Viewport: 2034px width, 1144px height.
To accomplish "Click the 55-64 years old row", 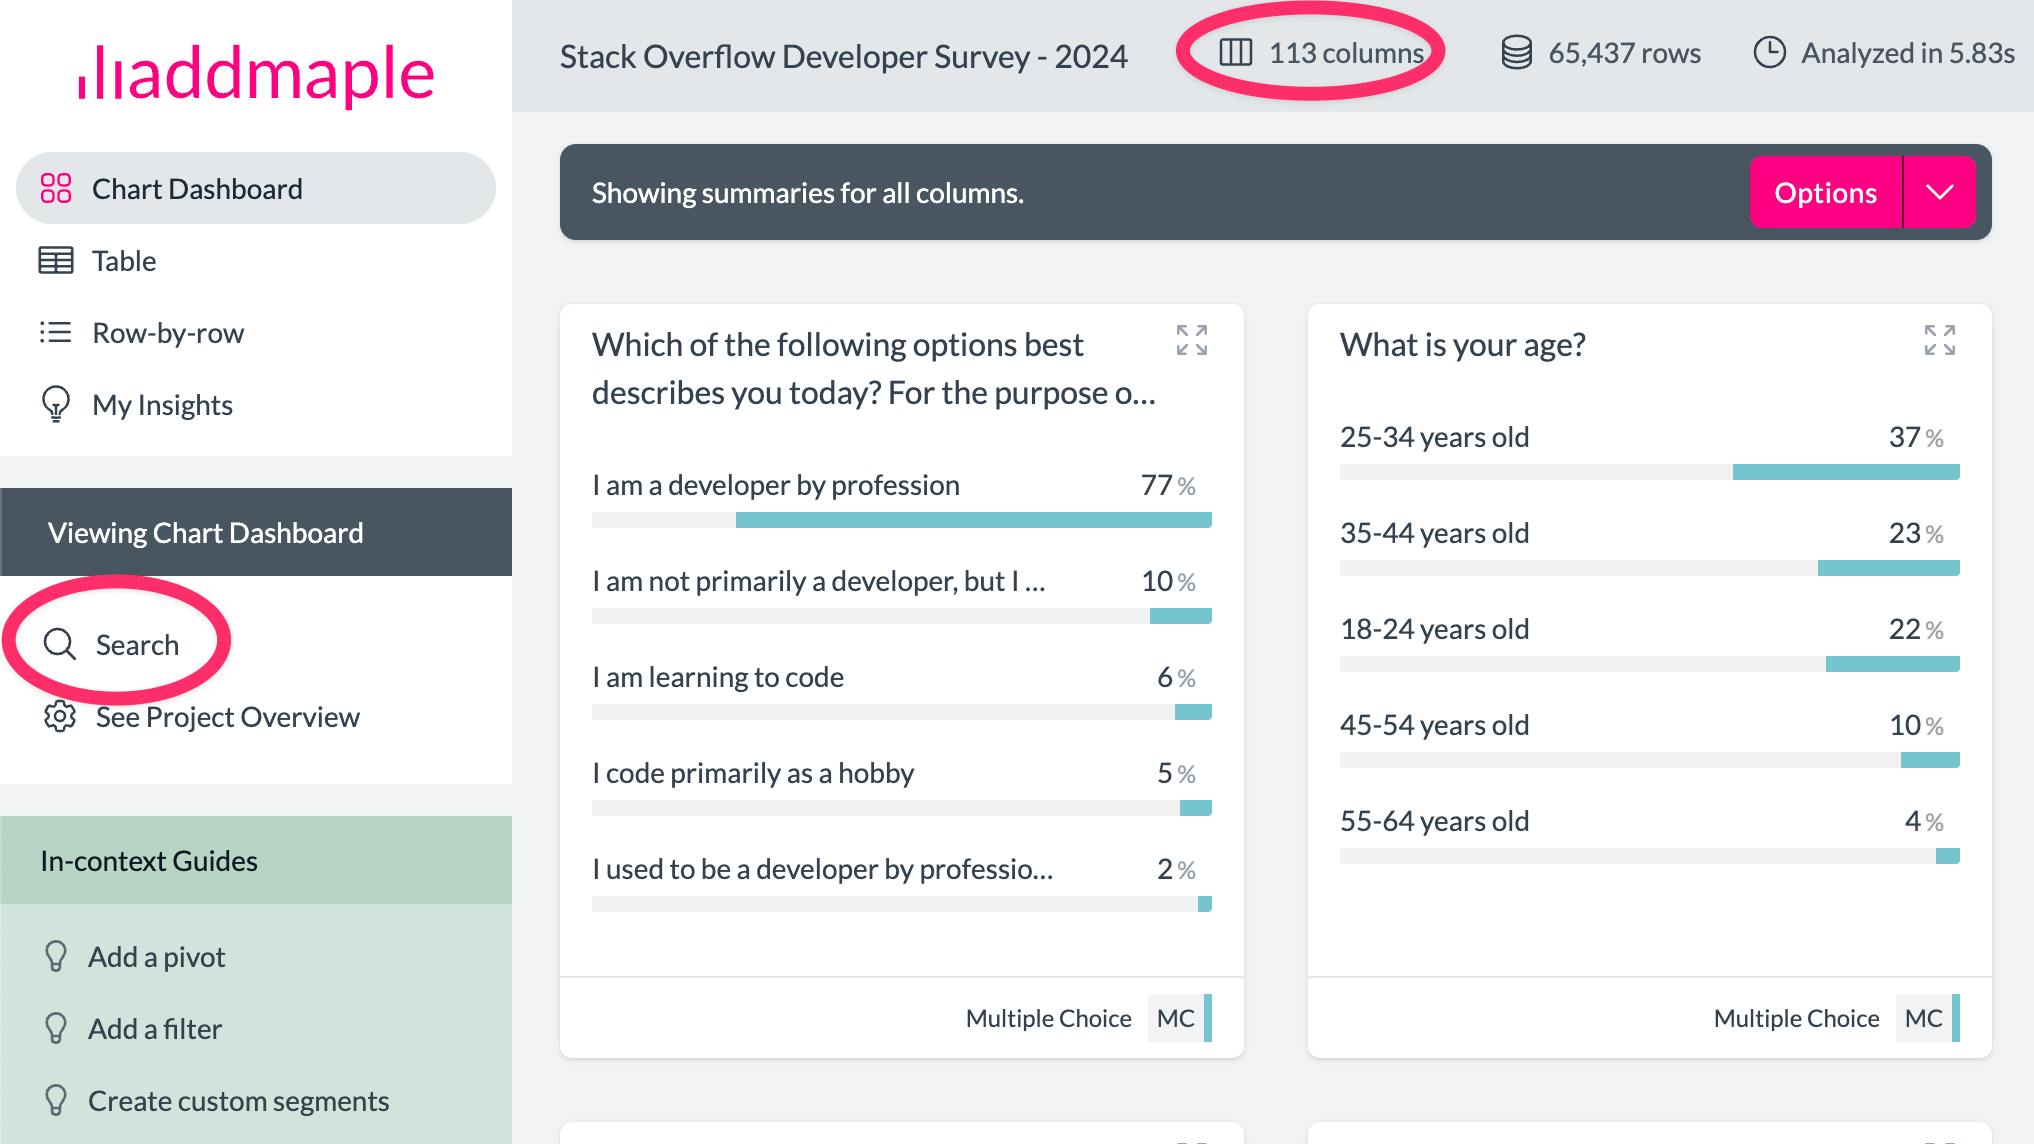I will (1650, 836).
